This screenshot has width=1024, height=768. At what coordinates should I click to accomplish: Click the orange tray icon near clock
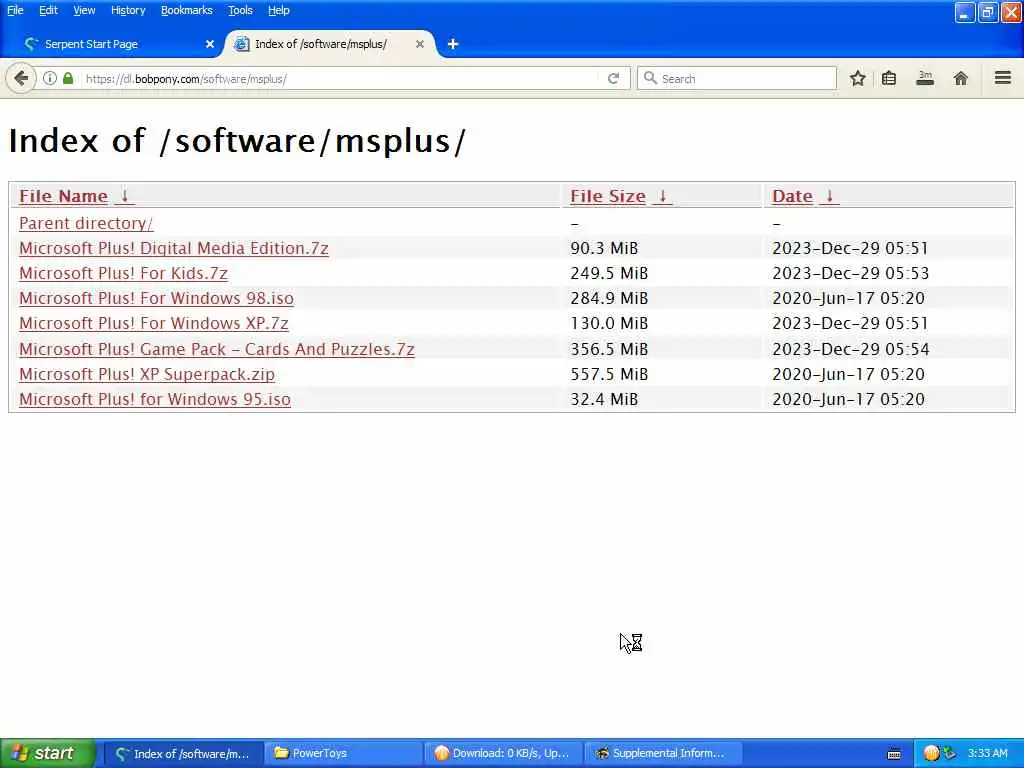(x=931, y=754)
